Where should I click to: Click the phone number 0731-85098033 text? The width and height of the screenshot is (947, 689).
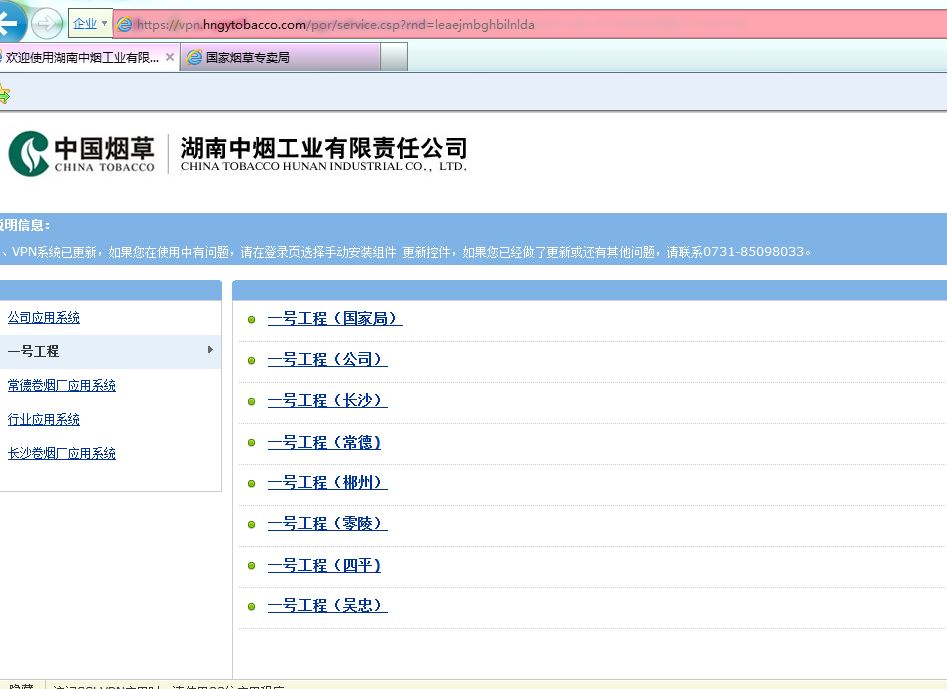point(754,252)
